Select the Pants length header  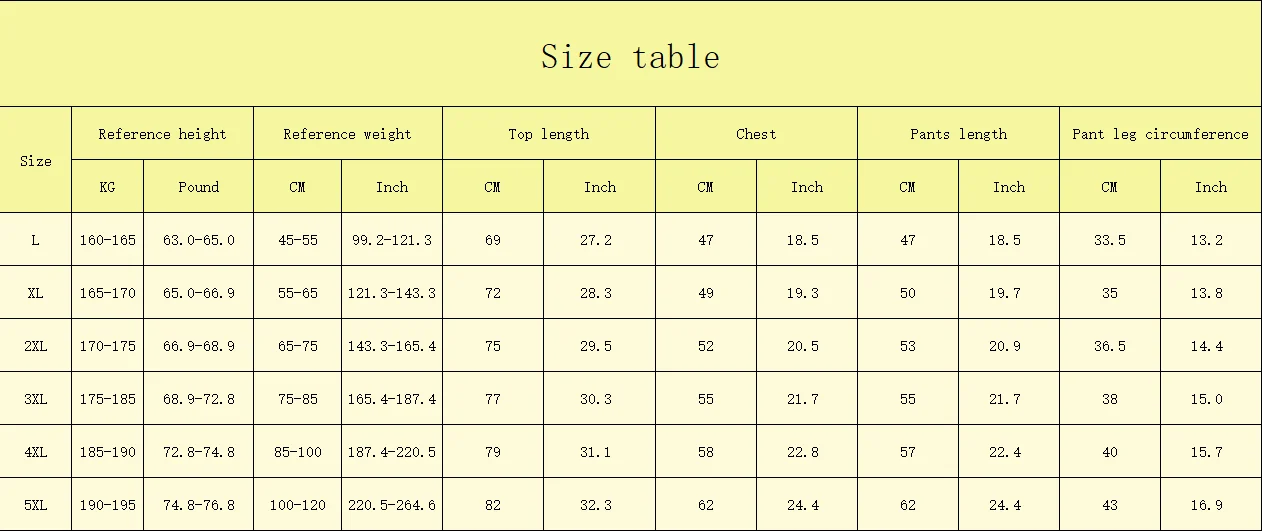(x=958, y=134)
